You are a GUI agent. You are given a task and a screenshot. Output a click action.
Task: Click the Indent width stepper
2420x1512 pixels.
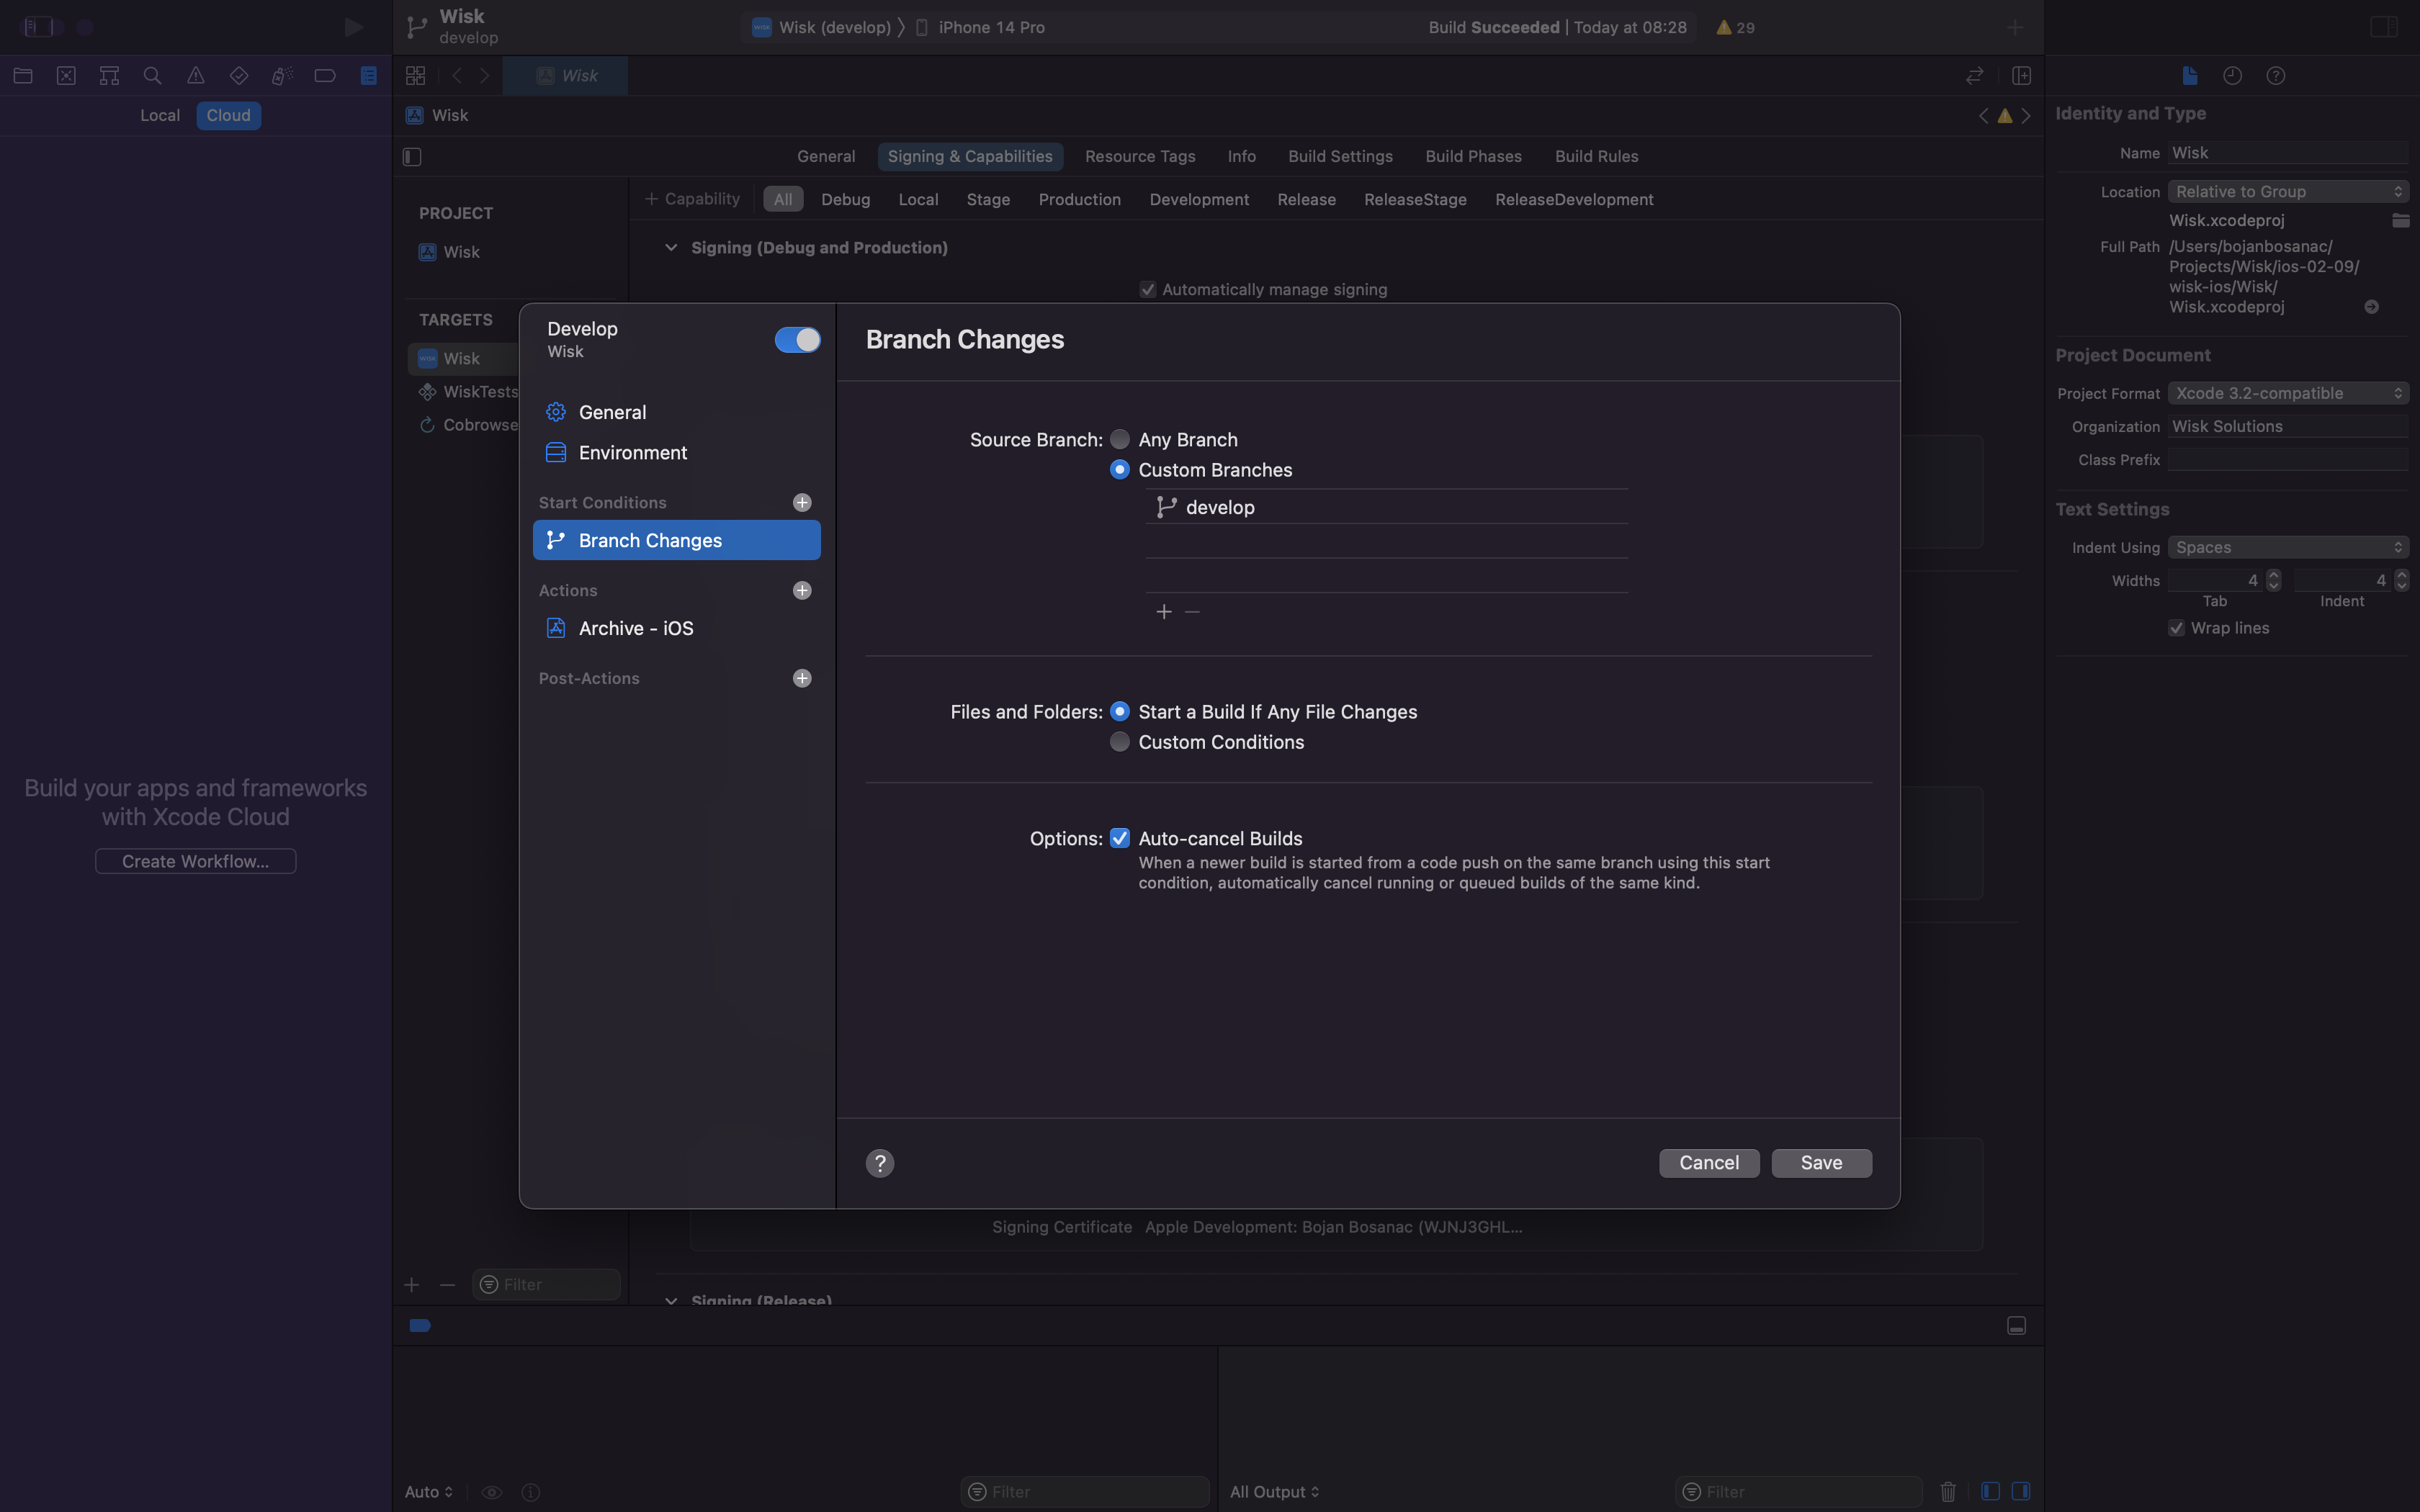click(x=2401, y=580)
